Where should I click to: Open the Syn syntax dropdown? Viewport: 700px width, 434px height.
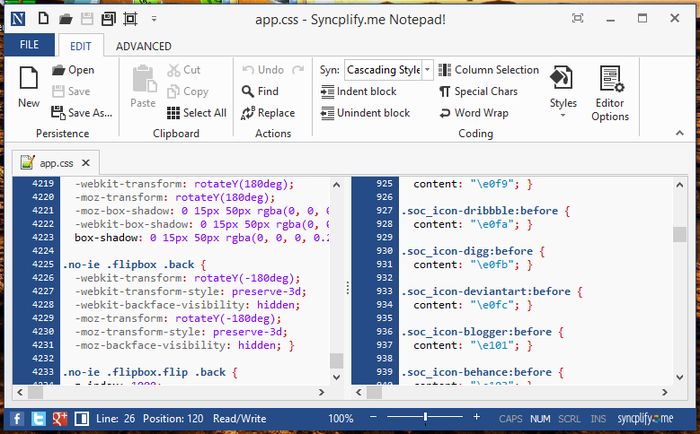pos(427,70)
